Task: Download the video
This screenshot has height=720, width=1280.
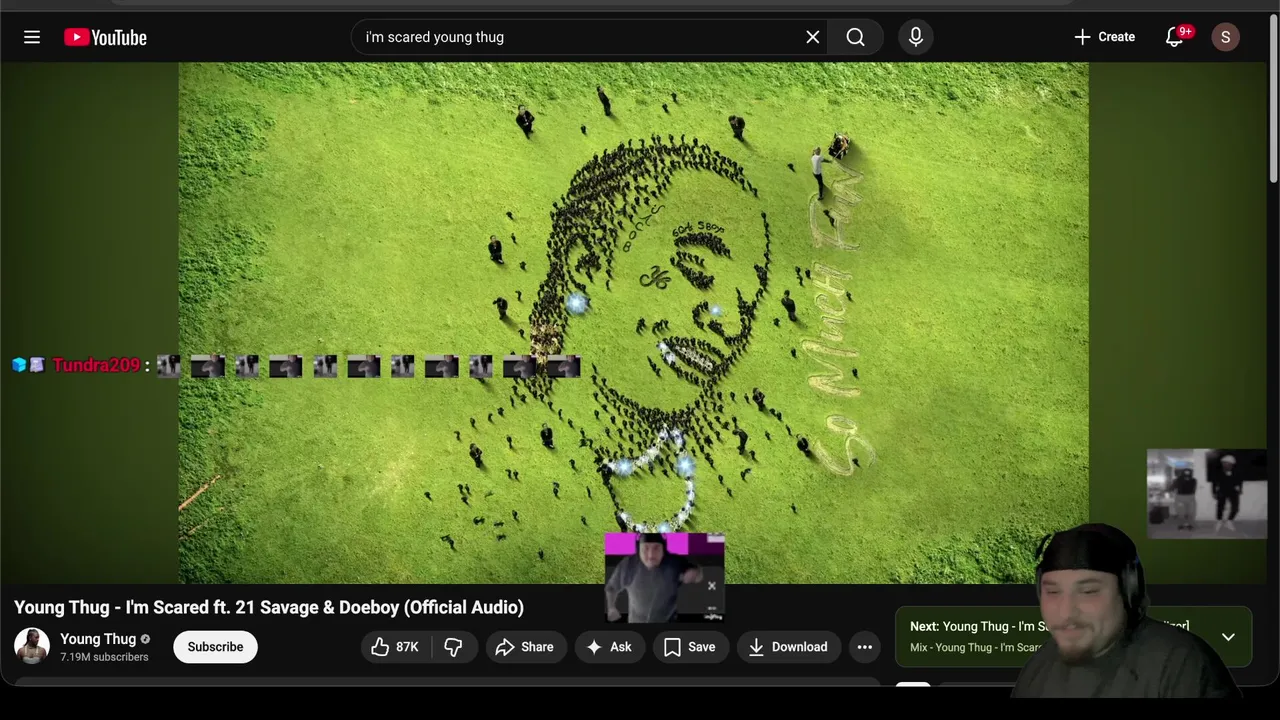Action: 789,647
